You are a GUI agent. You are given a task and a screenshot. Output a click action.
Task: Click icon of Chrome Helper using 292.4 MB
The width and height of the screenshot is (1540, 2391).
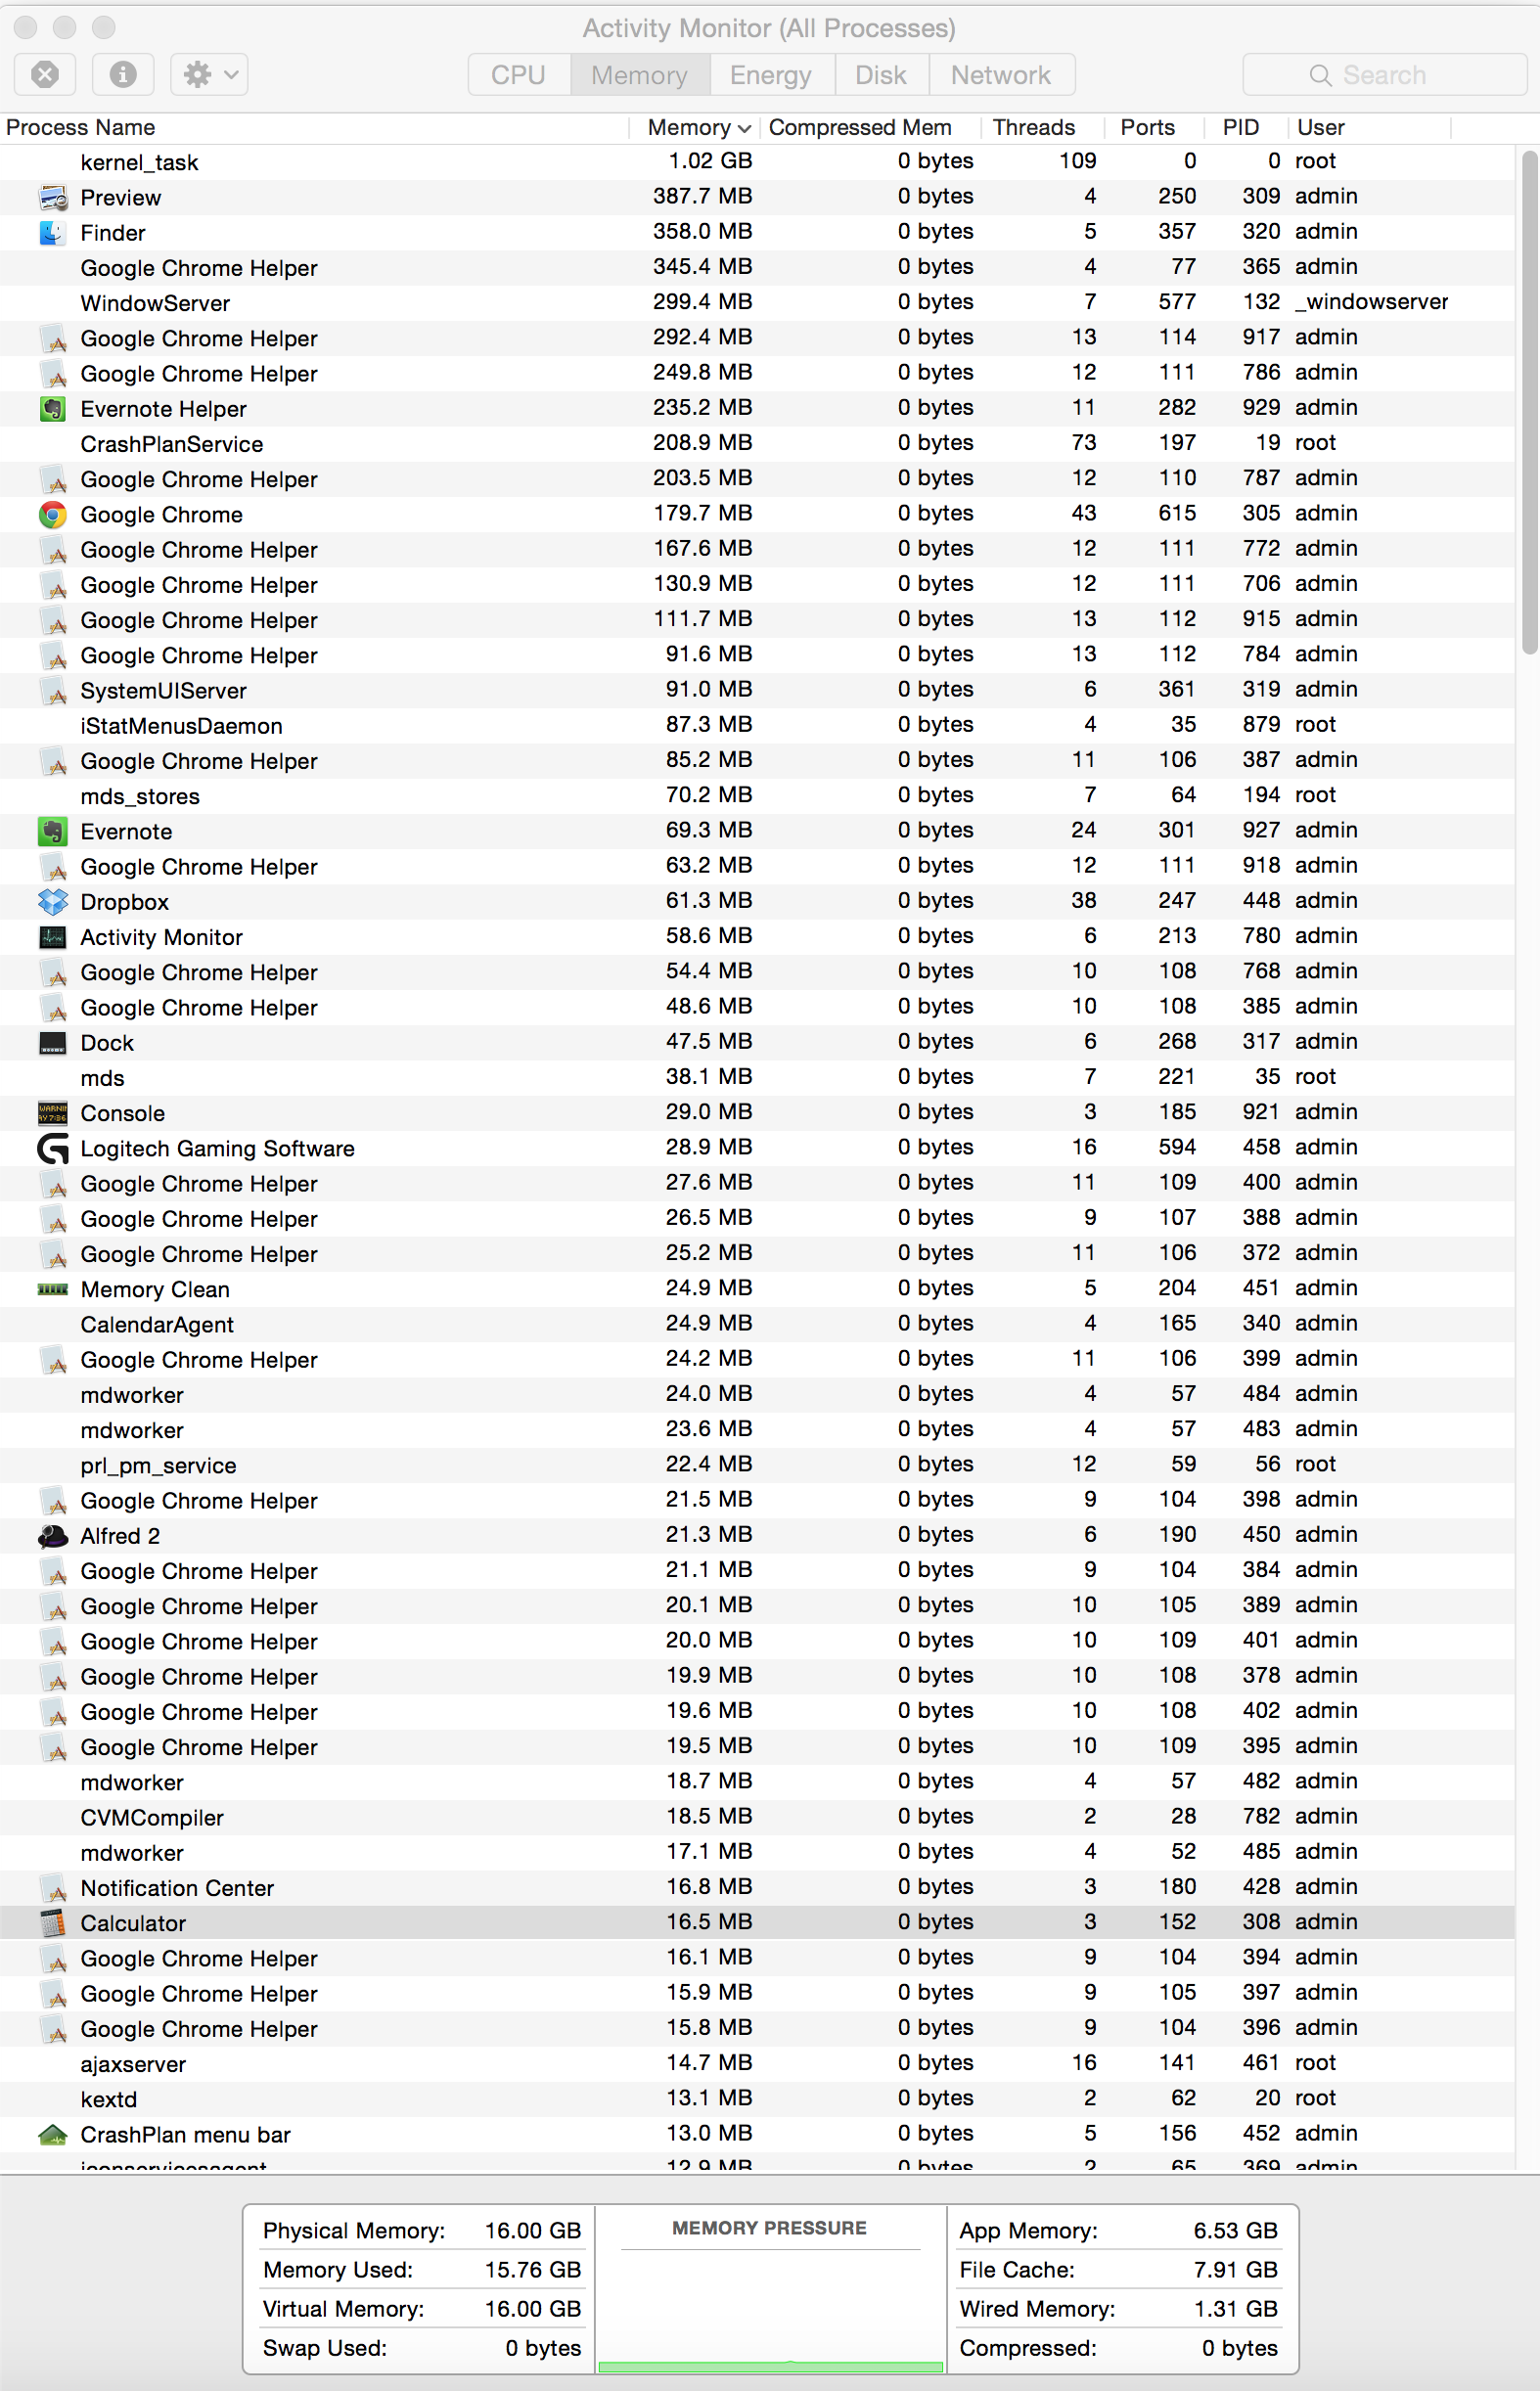coord(53,339)
